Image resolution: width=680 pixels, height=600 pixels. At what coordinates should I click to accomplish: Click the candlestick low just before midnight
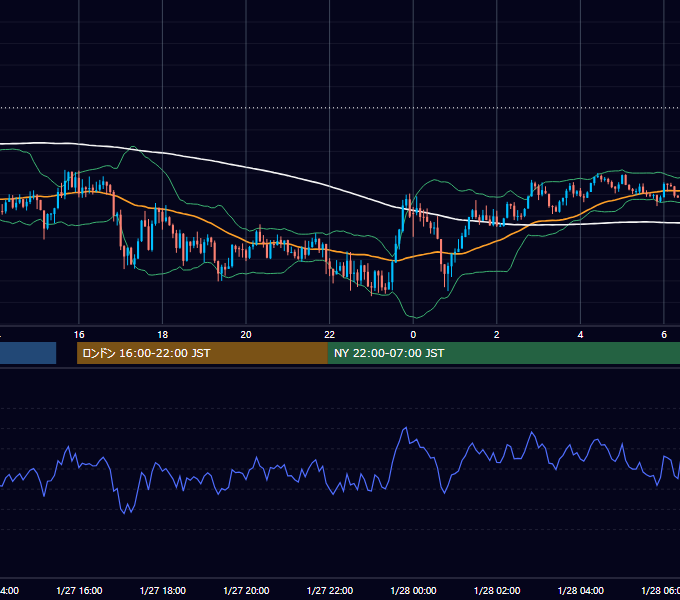[x=386, y=289]
